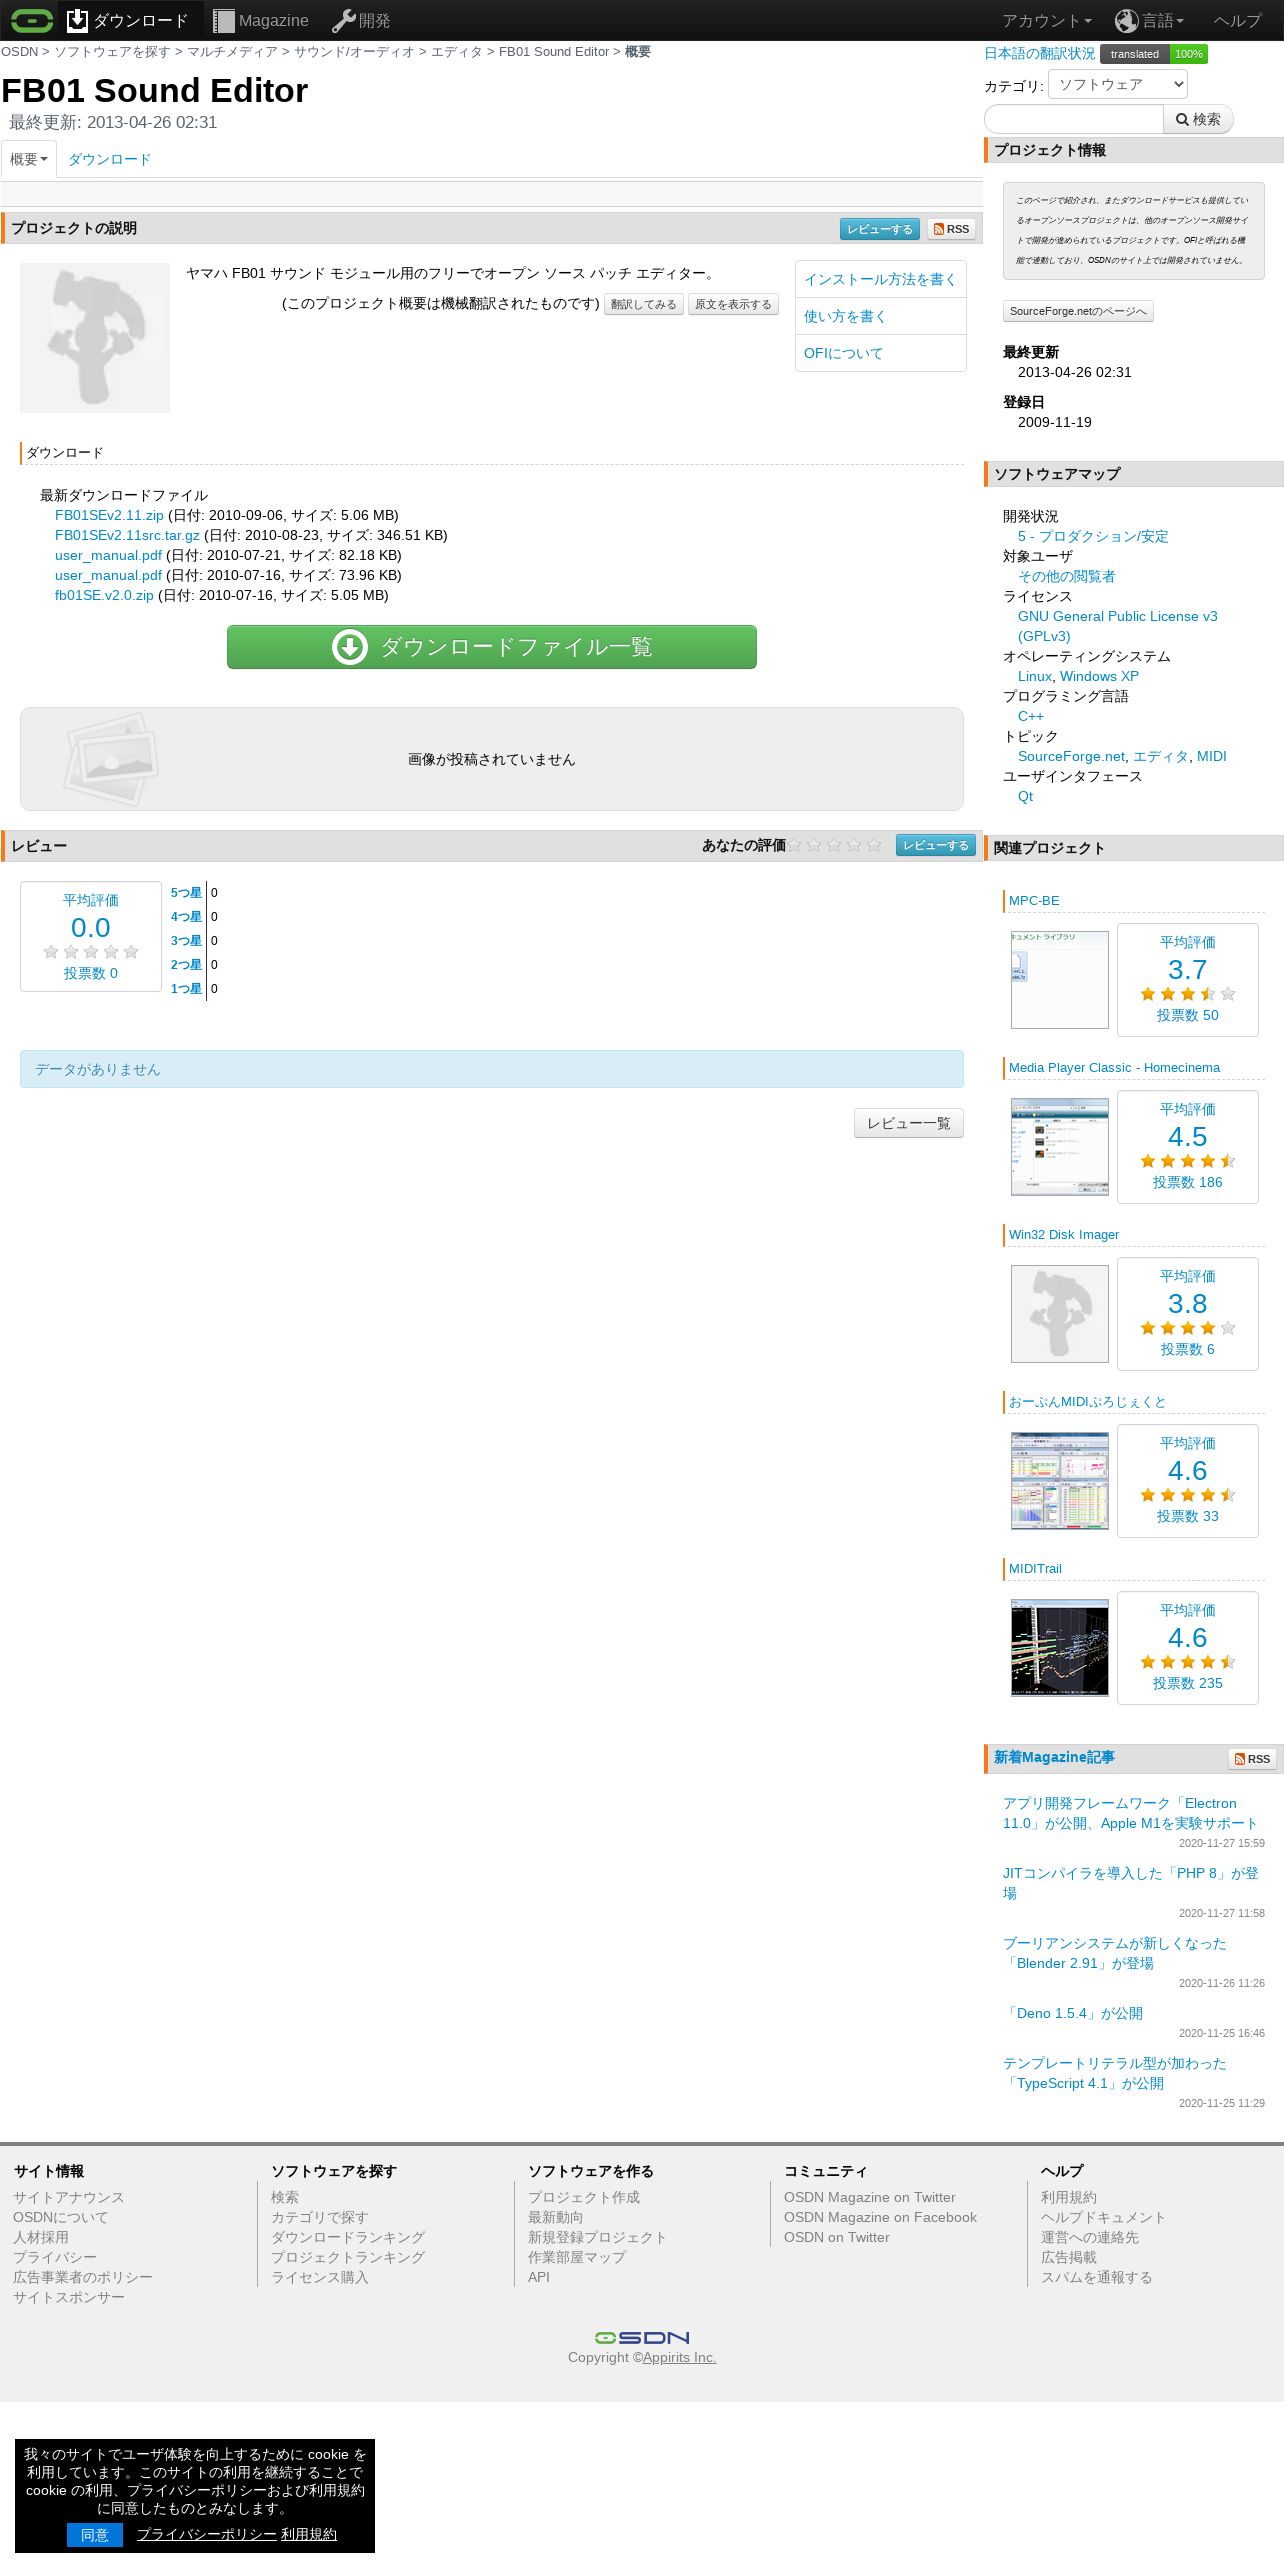This screenshot has width=1284, height=2568.
Task: Click the green ダウンロードファイル一覧 button
Action: click(x=492, y=647)
